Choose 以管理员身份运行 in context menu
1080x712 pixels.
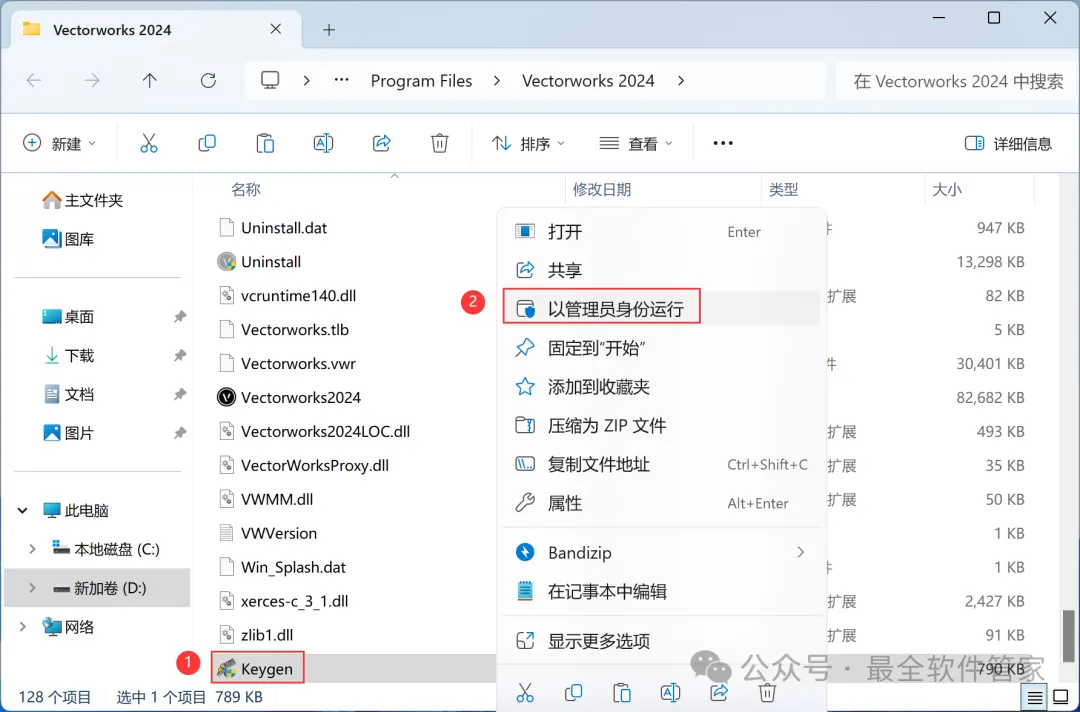click(661, 308)
